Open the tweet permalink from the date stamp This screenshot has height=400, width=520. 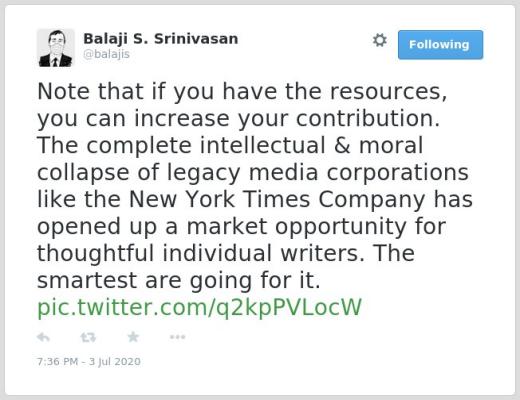[x=89, y=362]
